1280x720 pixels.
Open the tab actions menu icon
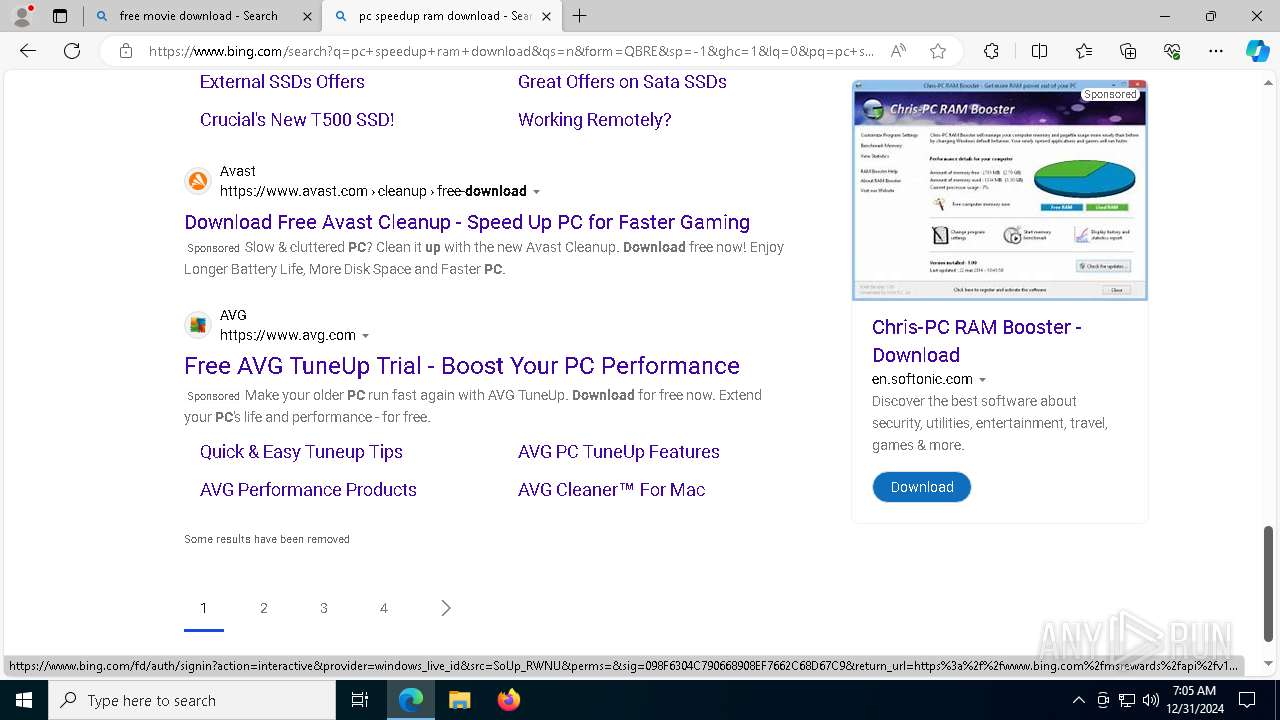60,16
